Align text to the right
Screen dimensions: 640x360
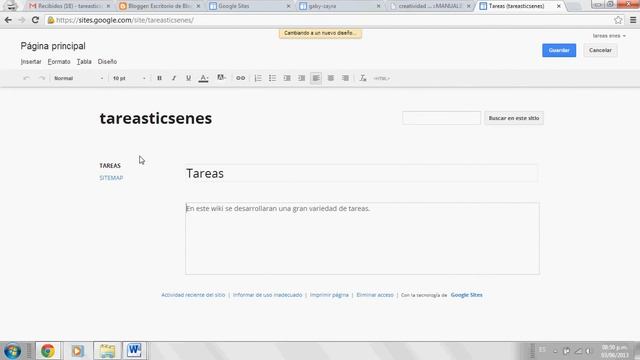pos(345,78)
